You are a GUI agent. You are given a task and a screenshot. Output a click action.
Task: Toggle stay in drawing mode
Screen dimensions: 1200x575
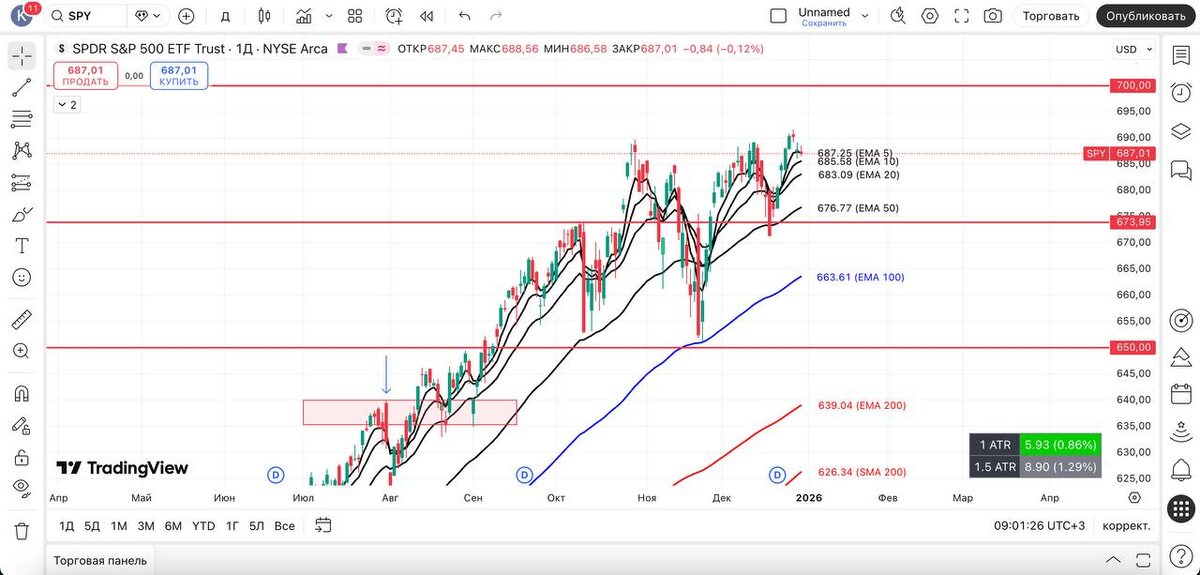coord(22,425)
